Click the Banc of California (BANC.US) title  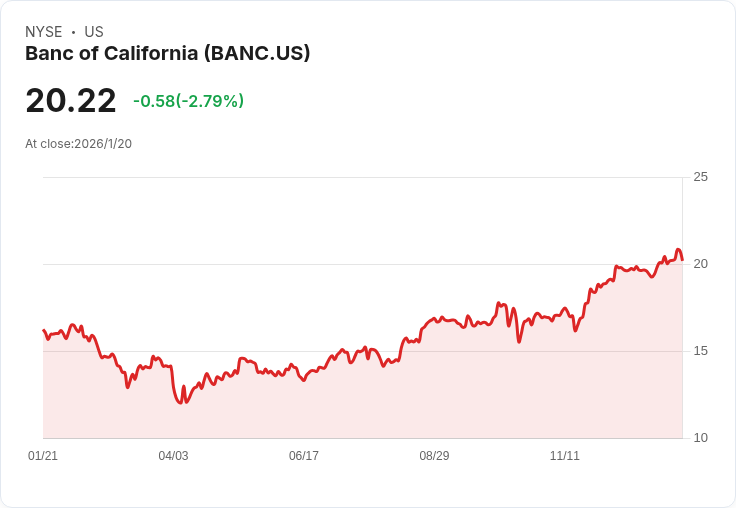click(168, 54)
